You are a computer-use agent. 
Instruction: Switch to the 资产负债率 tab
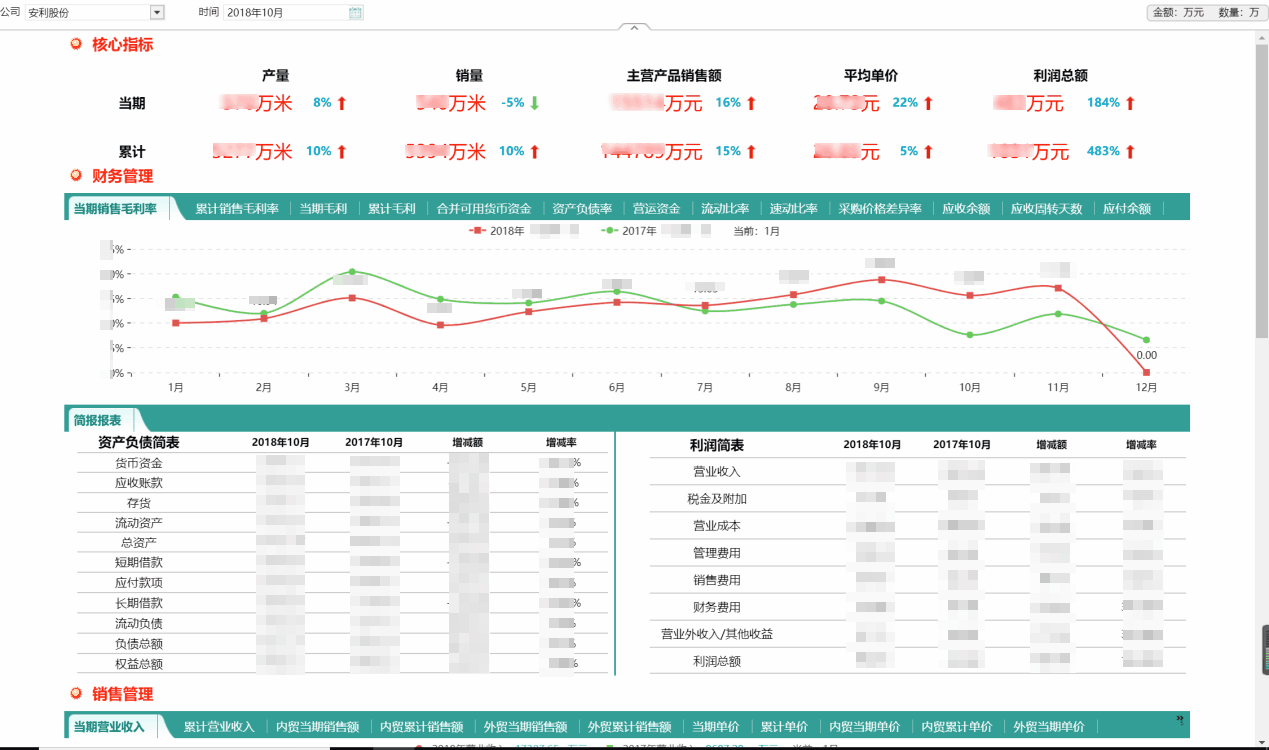[582, 209]
